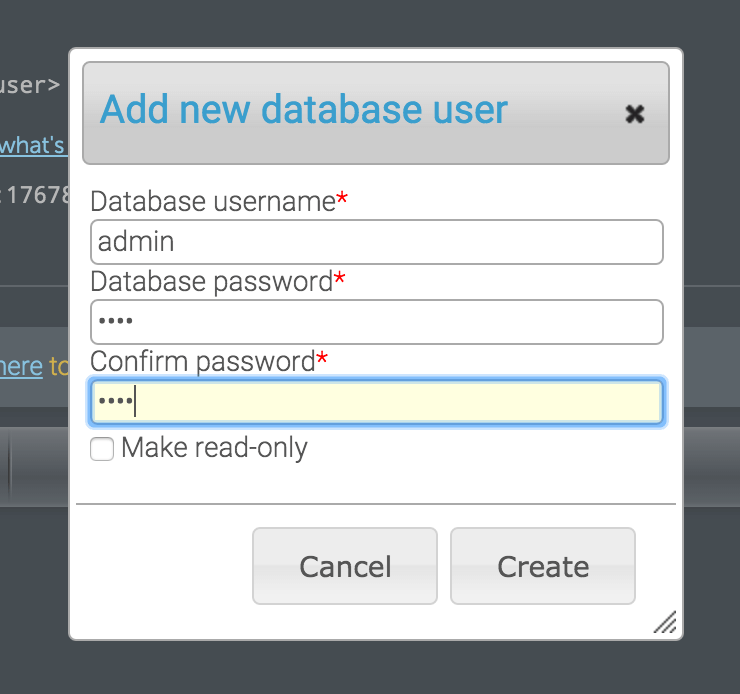
Task: Click the "user>" text behind the dialog
Action: [30, 85]
